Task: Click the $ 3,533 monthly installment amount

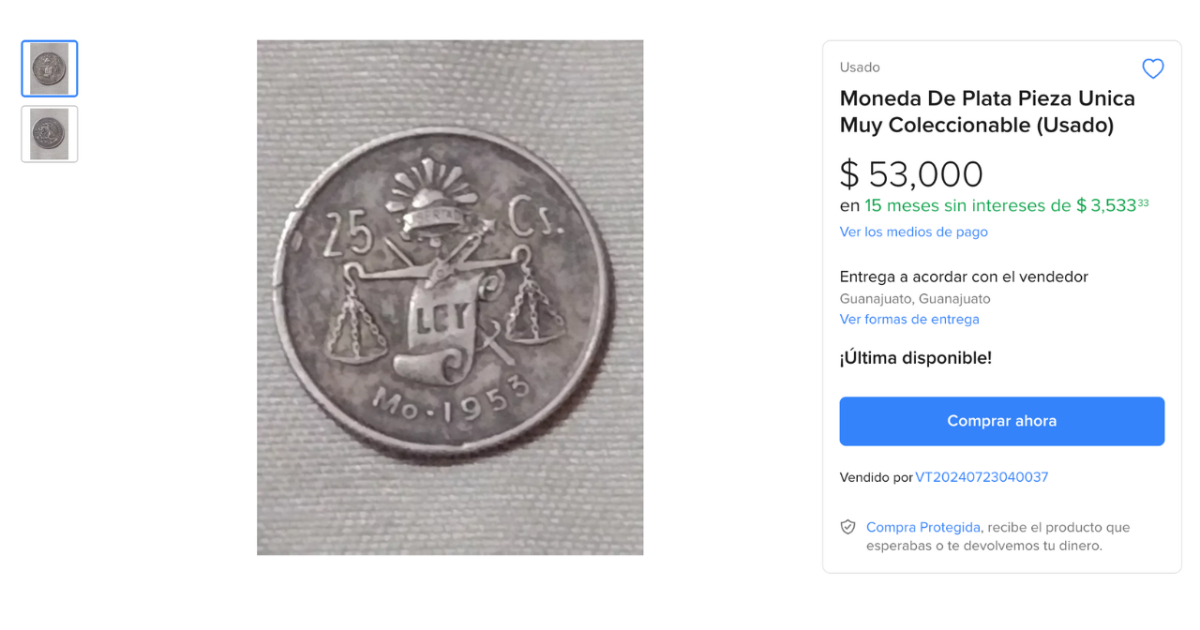Action: tap(1112, 206)
